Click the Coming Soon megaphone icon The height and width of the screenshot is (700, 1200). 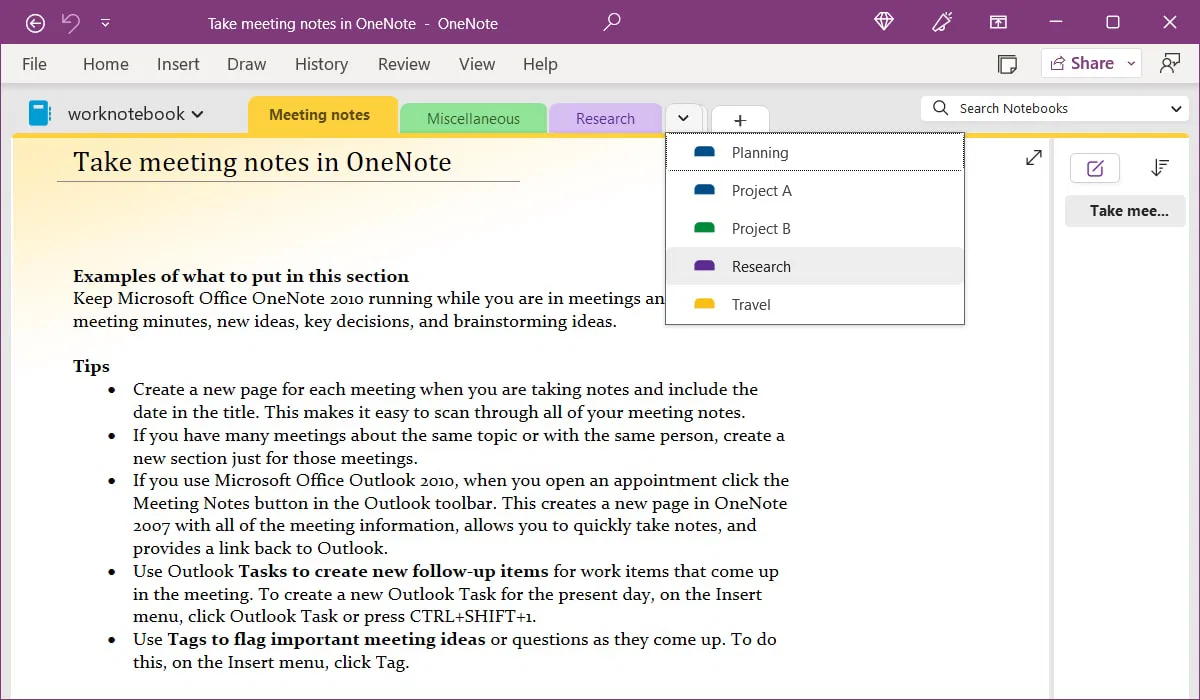pyautogui.click(x=941, y=21)
